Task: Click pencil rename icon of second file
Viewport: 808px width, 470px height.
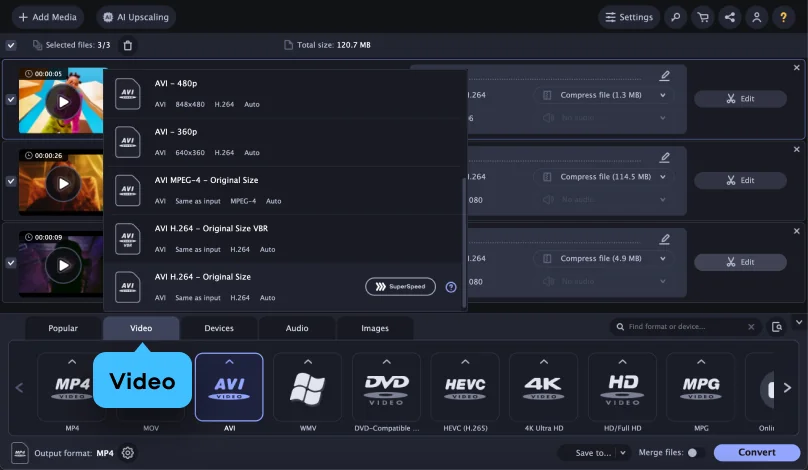Action: (665, 157)
